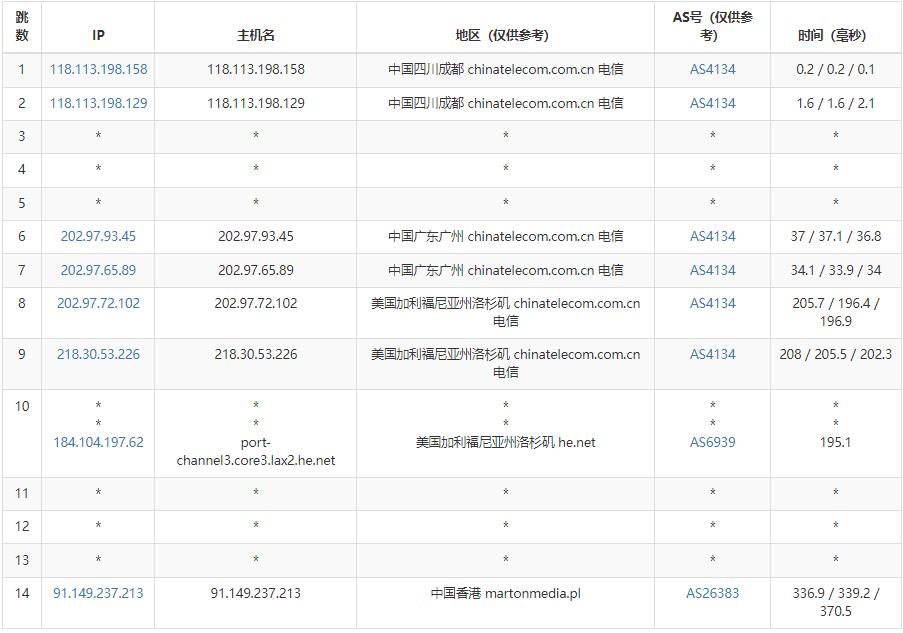Select time value 205.7 / 196.4 / 196.9
The height and width of the screenshot is (633, 903).
(x=836, y=312)
